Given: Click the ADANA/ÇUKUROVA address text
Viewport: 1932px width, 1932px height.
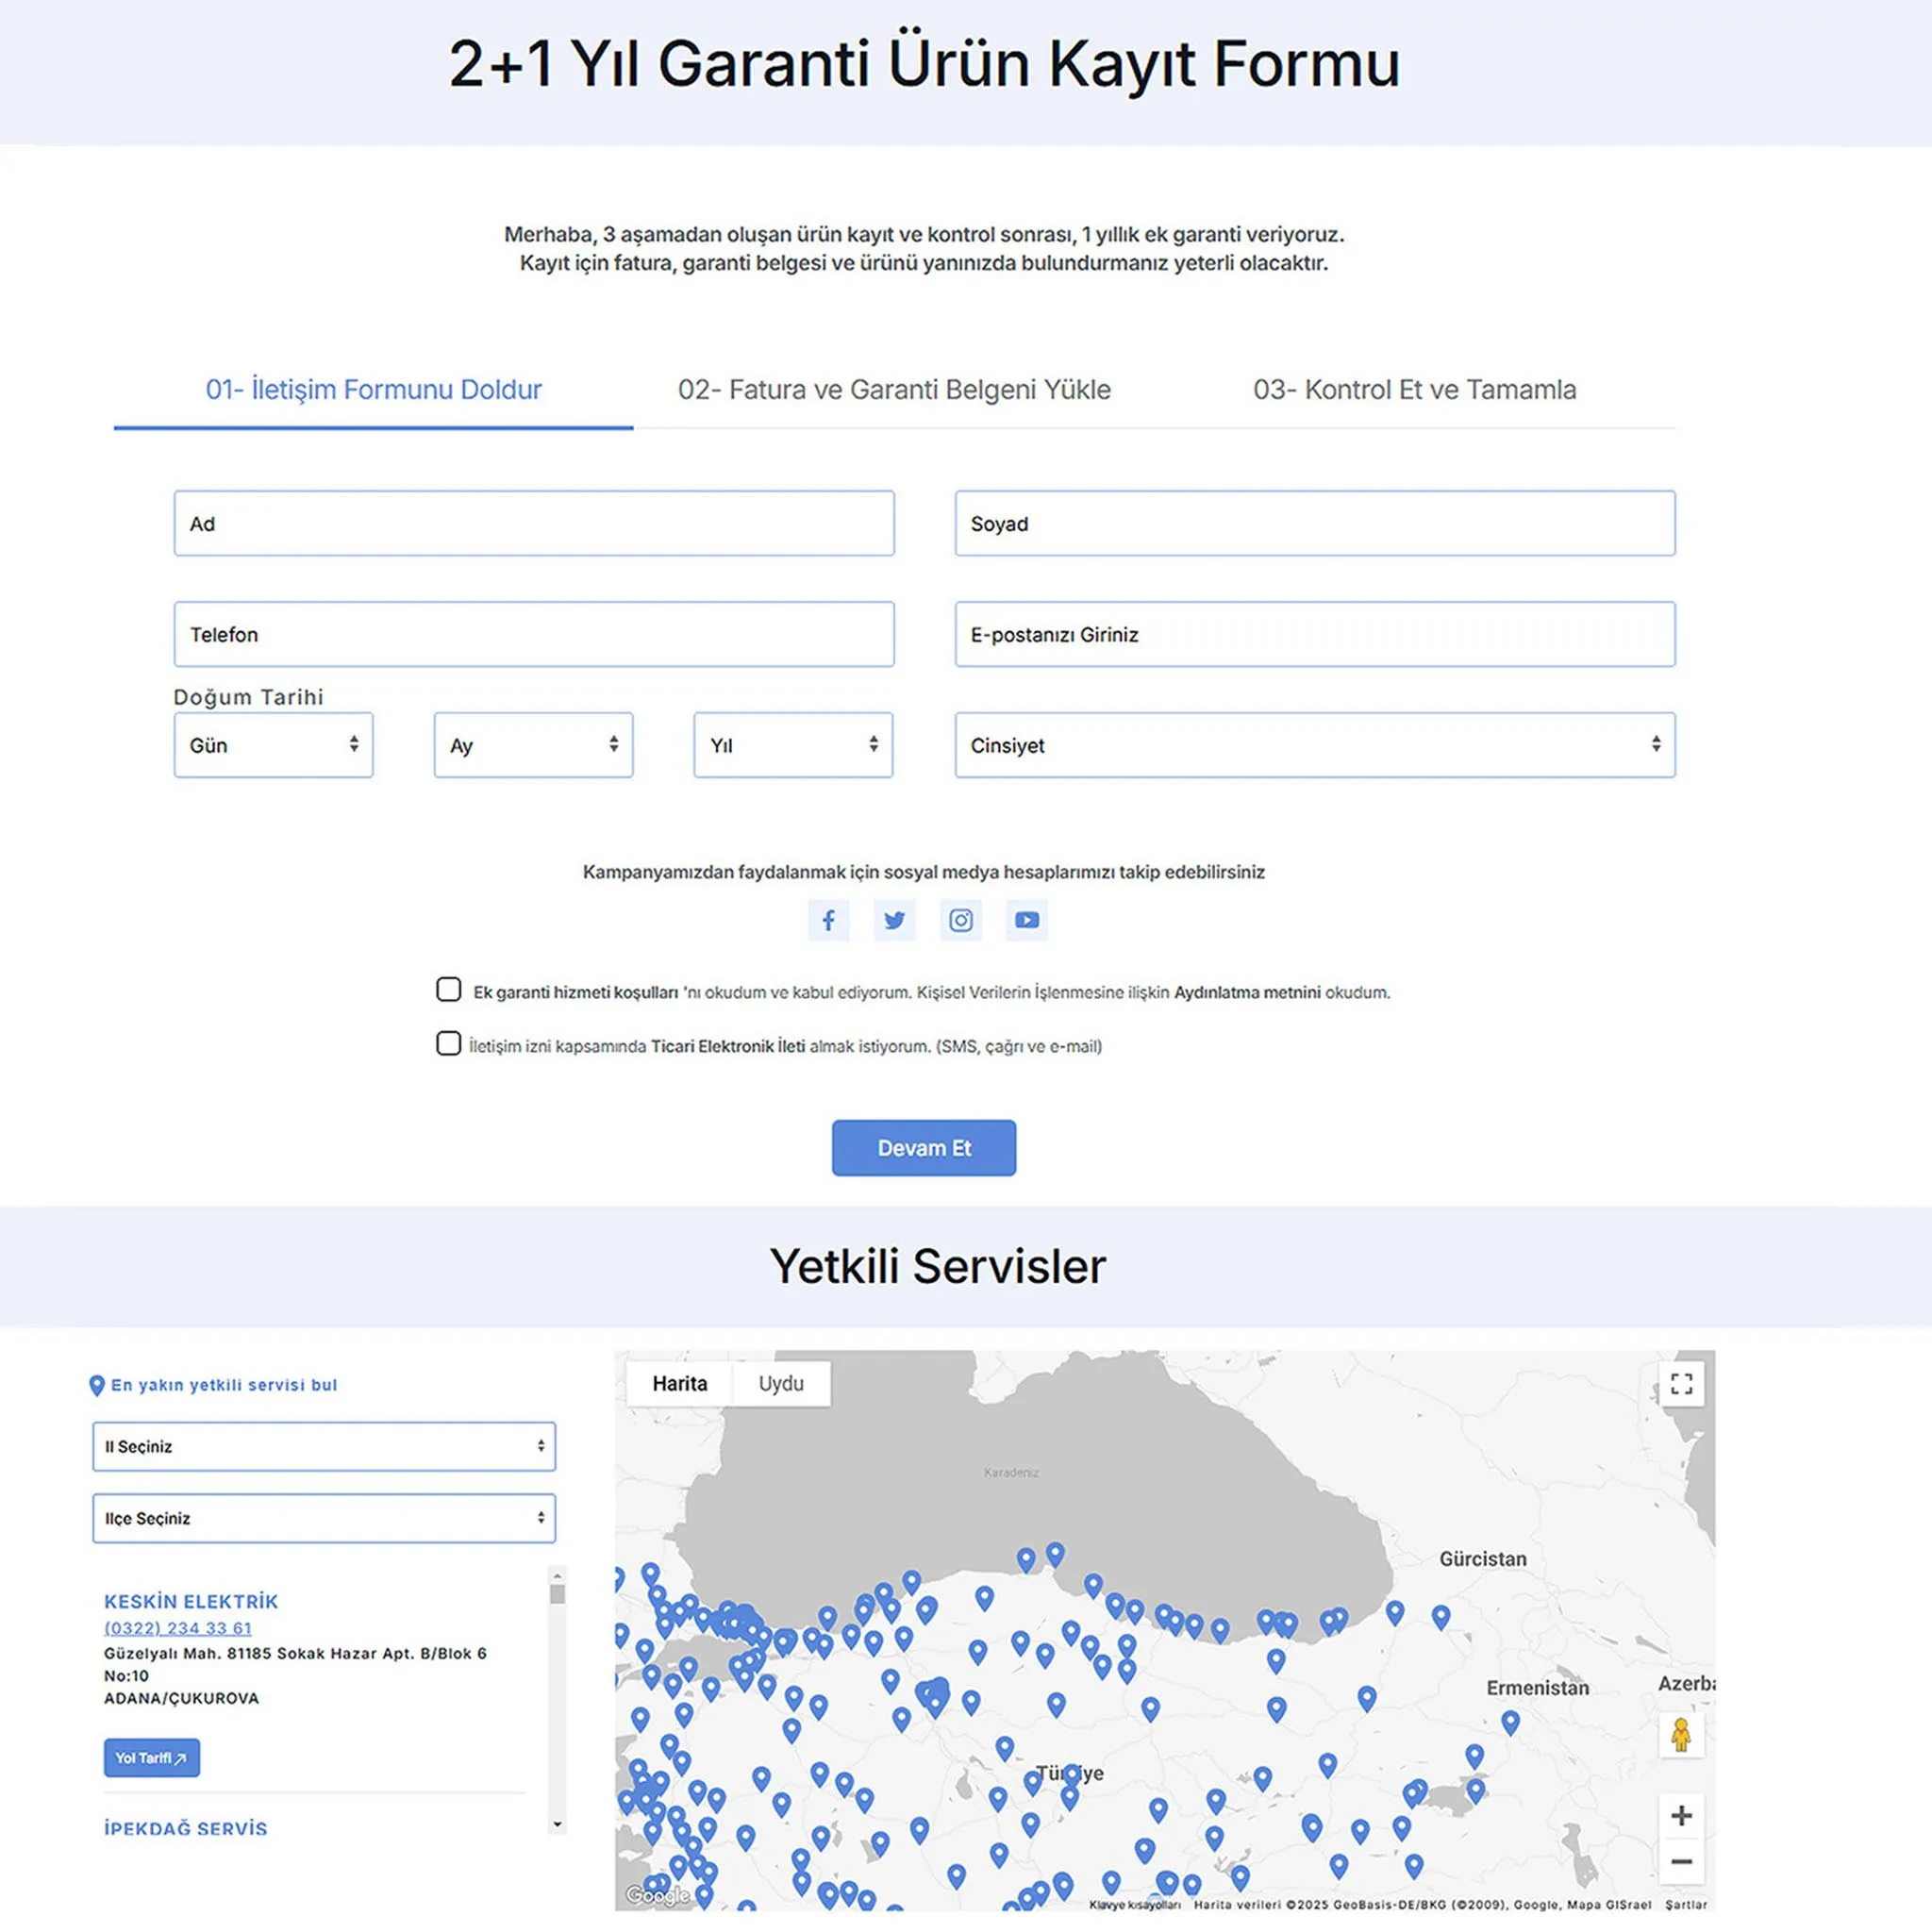Looking at the screenshot, I should (181, 1698).
